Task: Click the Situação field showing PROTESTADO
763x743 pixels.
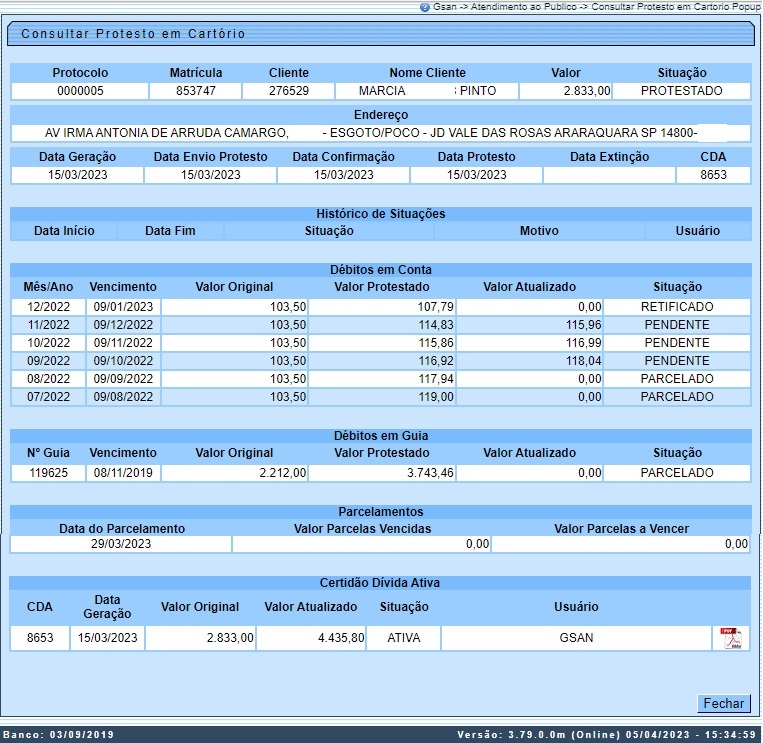Action: (x=681, y=91)
